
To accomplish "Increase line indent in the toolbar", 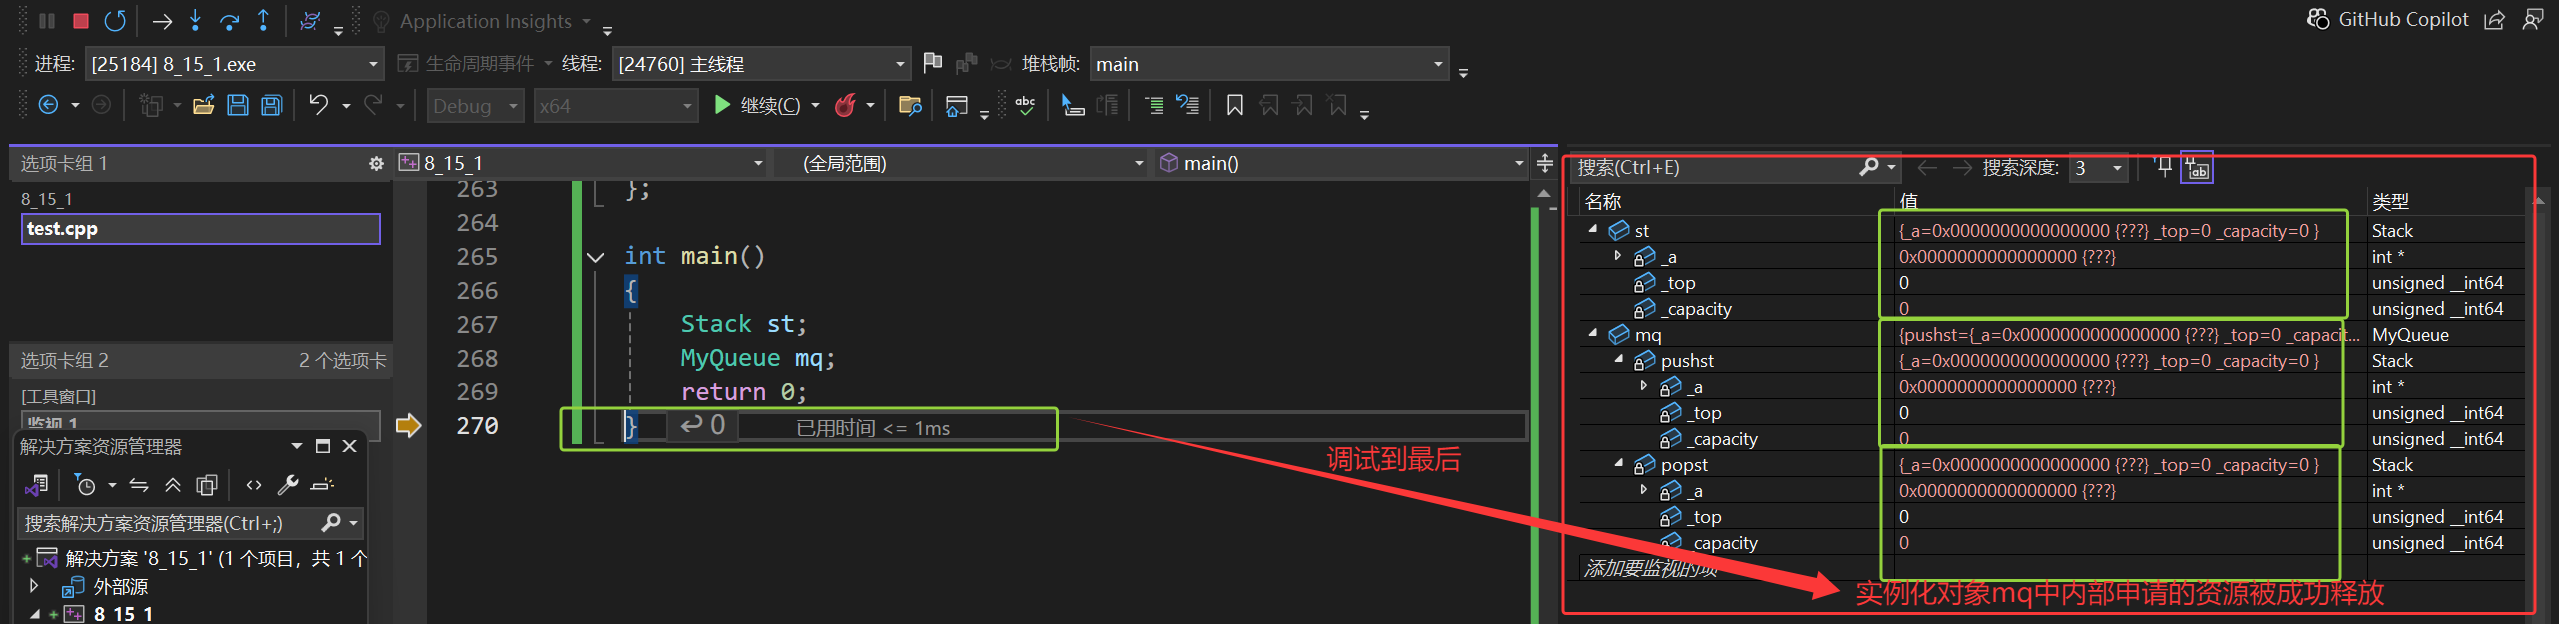I will pyautogui.click(x=1154, y=105).
